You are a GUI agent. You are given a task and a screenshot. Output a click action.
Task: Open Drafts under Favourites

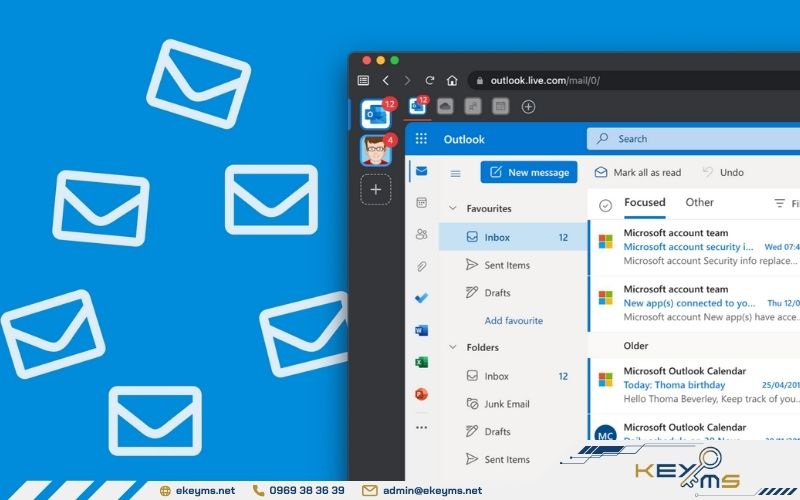tap(513, 292)
